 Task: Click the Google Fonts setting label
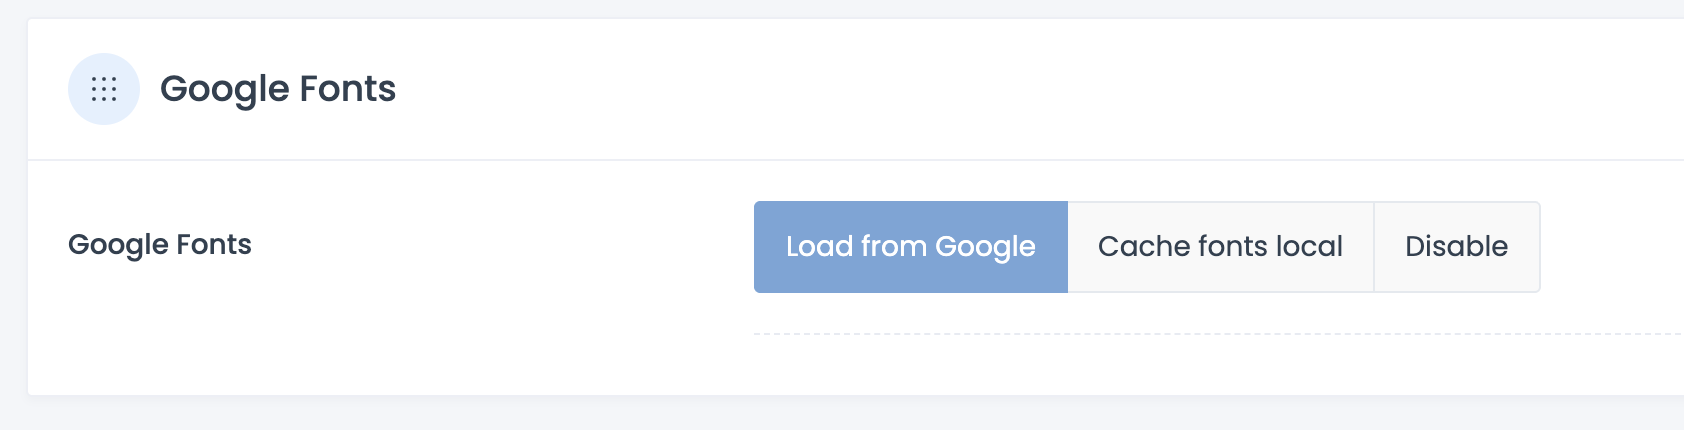160,245
